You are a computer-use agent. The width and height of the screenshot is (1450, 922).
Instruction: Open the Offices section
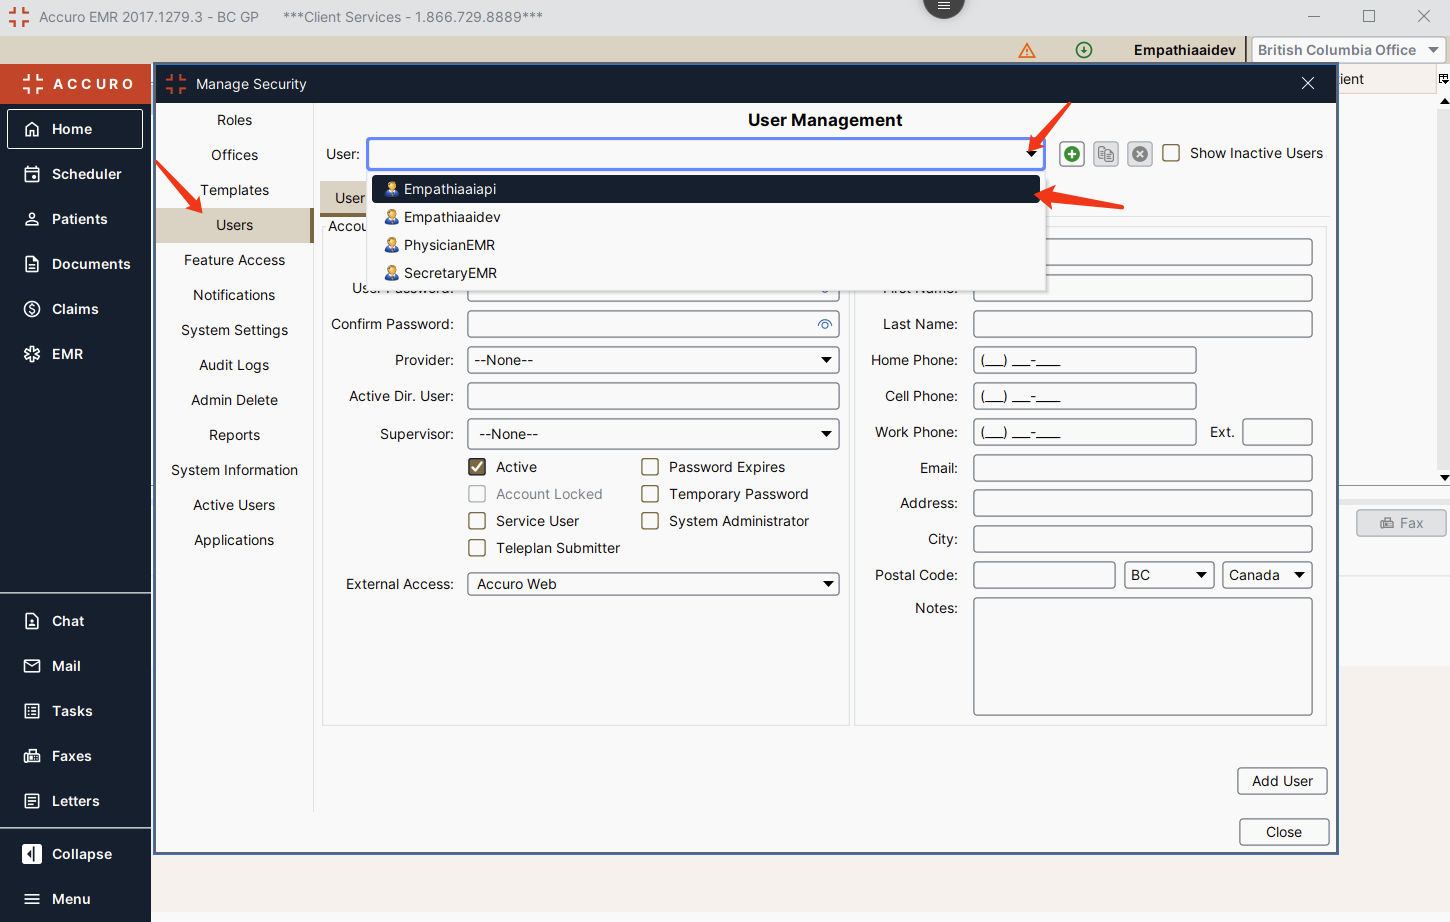(x=234, y=155)
